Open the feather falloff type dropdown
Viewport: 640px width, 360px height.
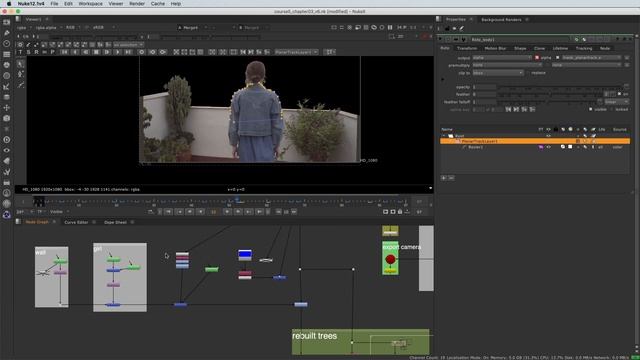[x=616, y=102]
